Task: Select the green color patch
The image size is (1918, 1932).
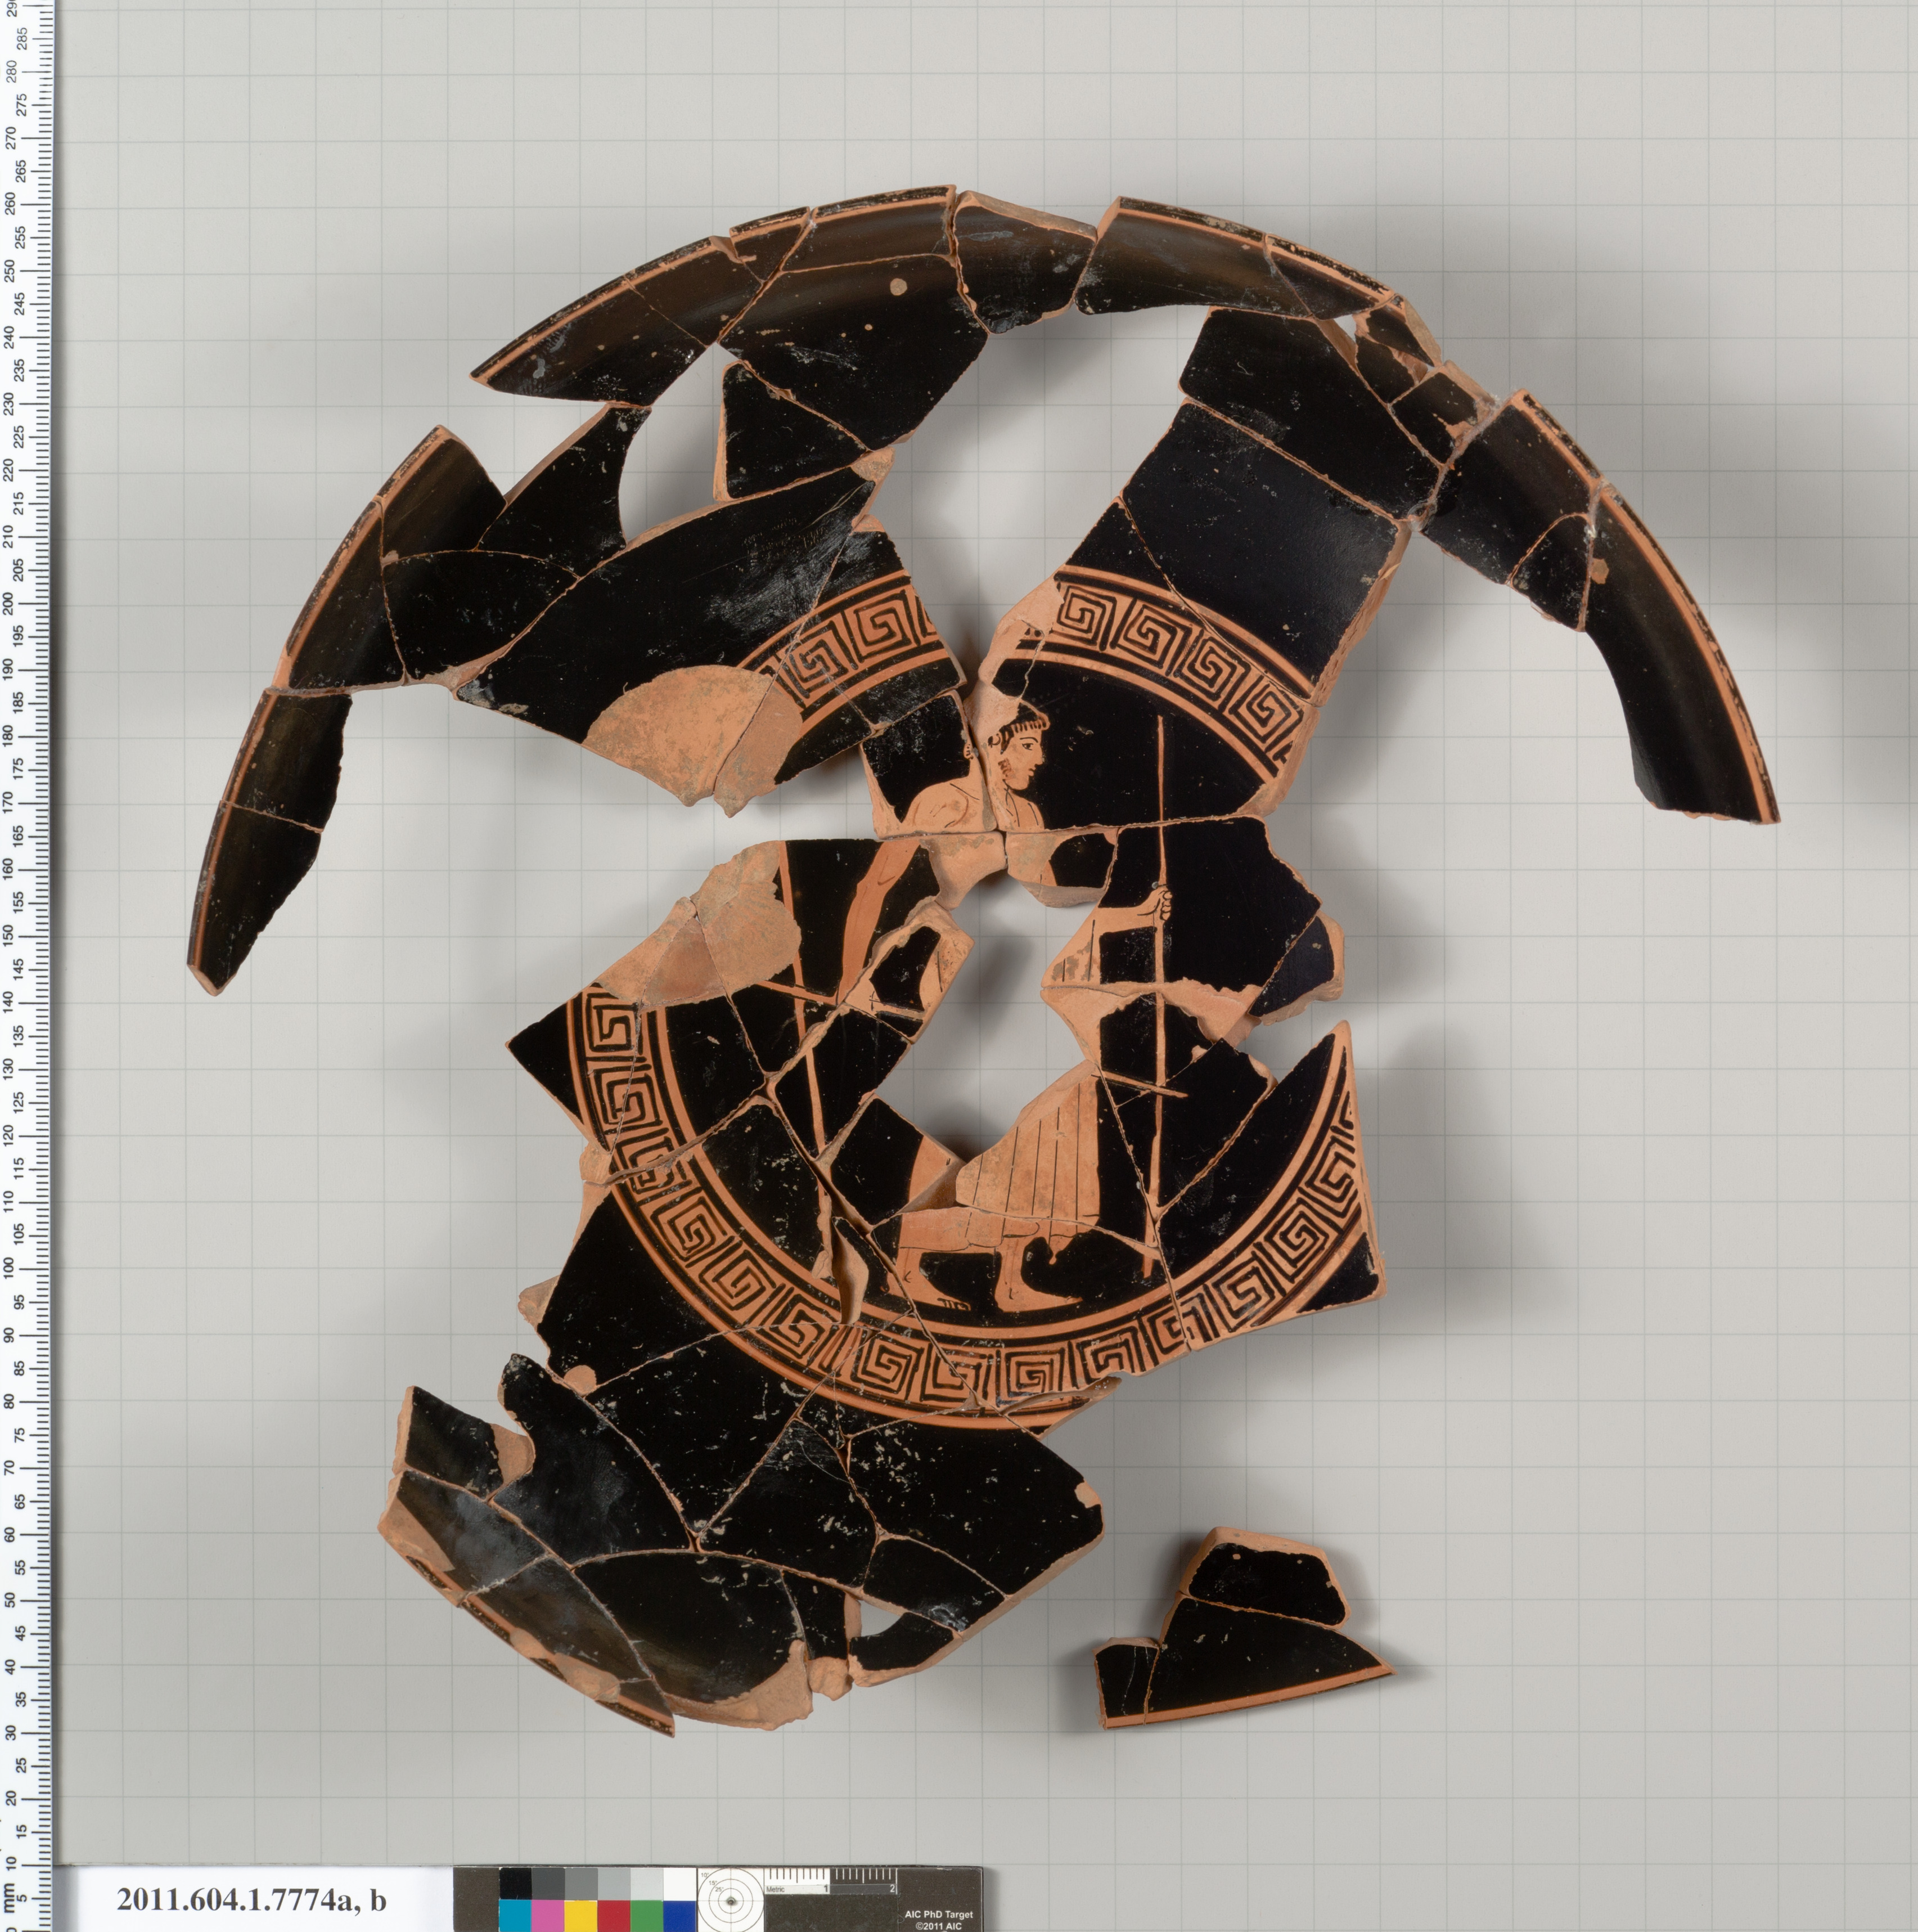Action: (647, 1915)
